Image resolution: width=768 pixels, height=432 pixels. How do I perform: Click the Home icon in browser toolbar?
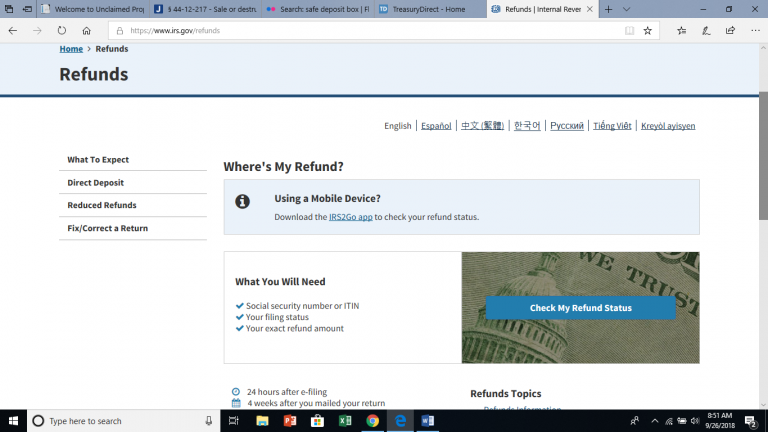[87, 30]
